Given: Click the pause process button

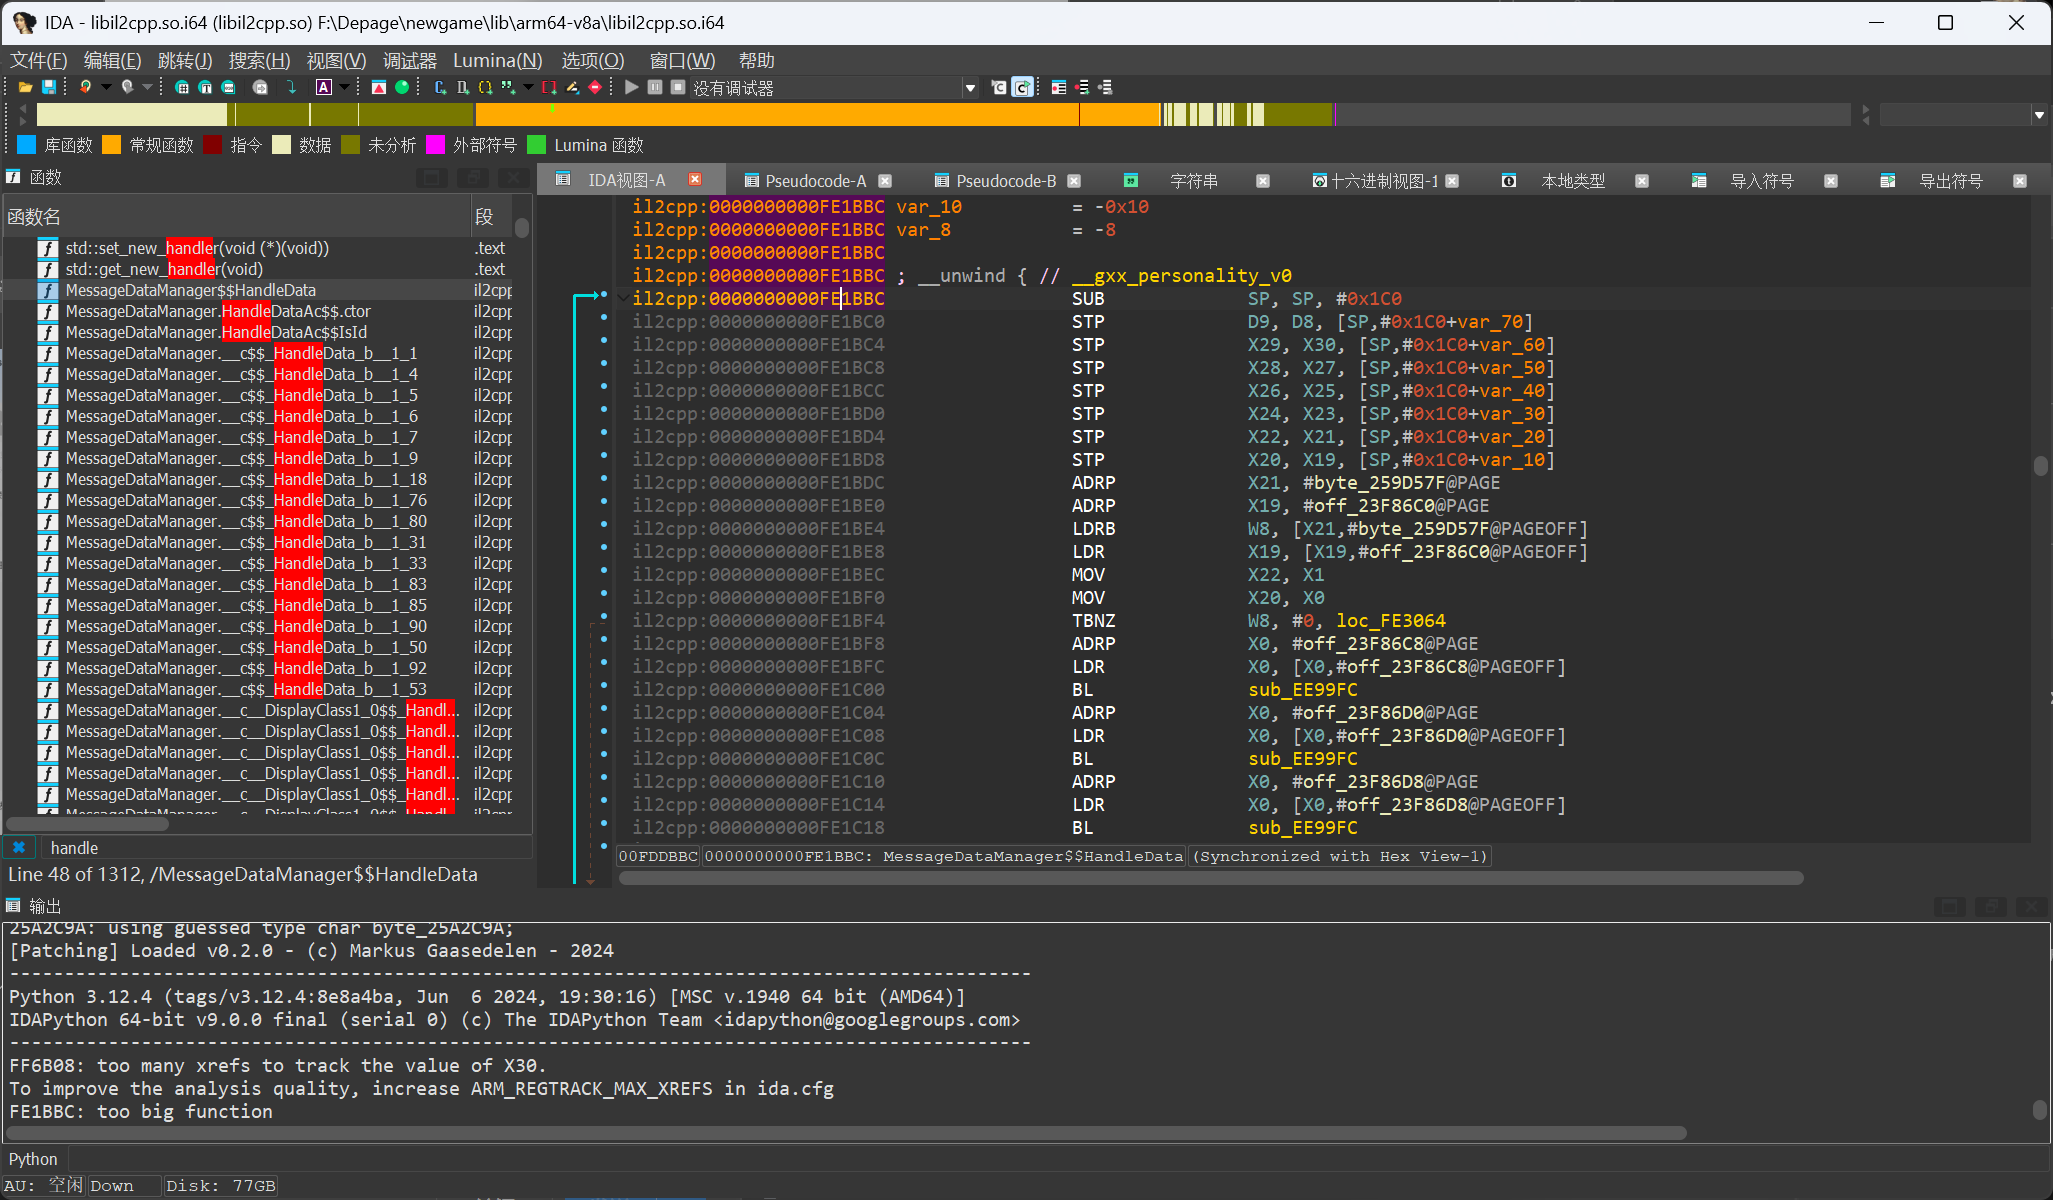Looking at the screenshot, I should coord(655,88).
